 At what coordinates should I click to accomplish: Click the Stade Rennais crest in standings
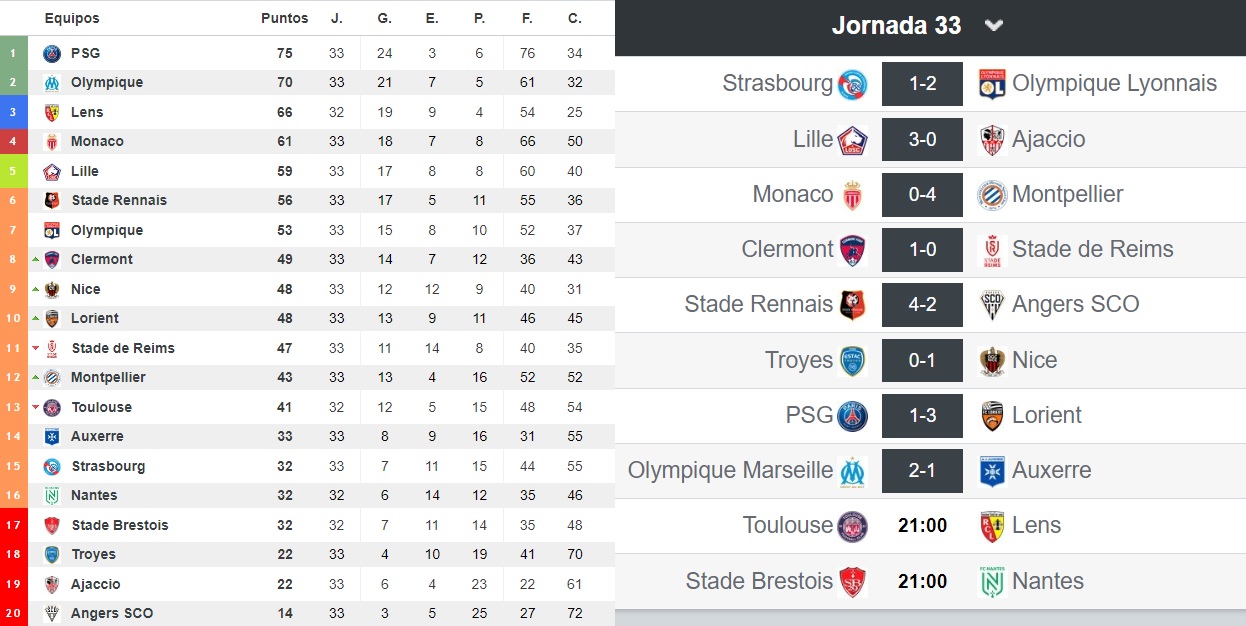pyautogui.click(x=53, y=200)
